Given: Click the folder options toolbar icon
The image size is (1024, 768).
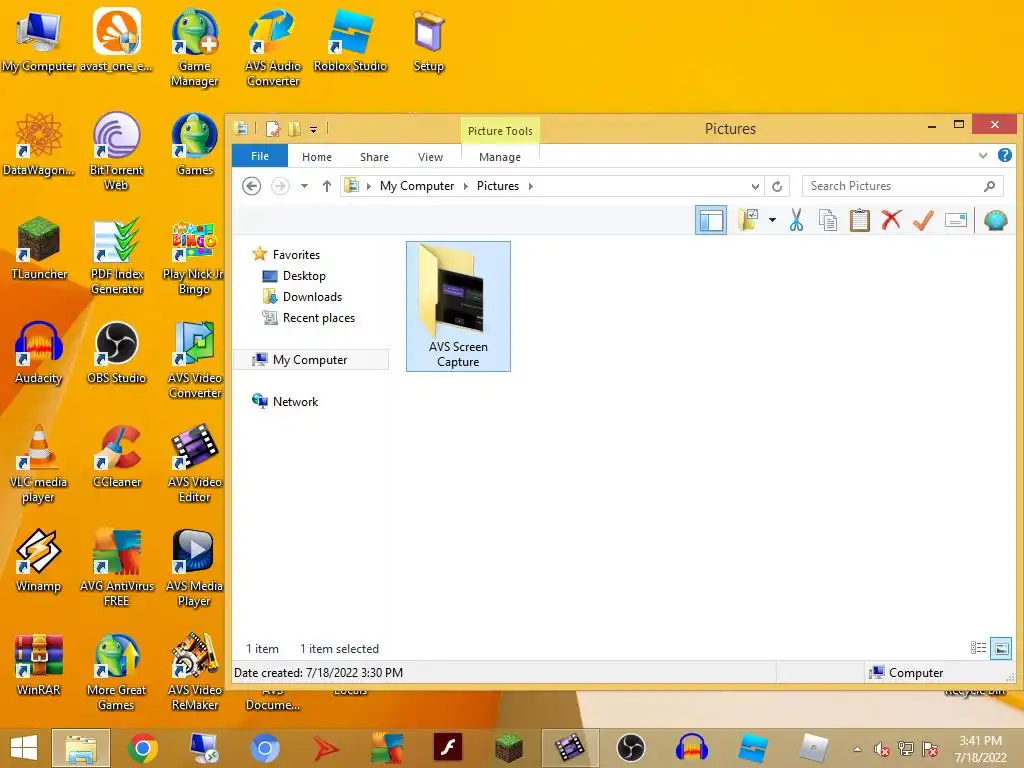Looking at the screenshot, I should (748, 220).
